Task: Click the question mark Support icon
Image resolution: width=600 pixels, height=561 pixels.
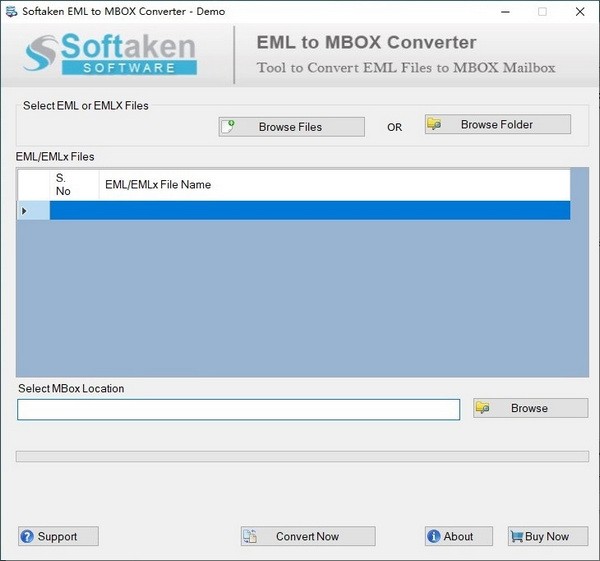Action: (x=27, y=536)
